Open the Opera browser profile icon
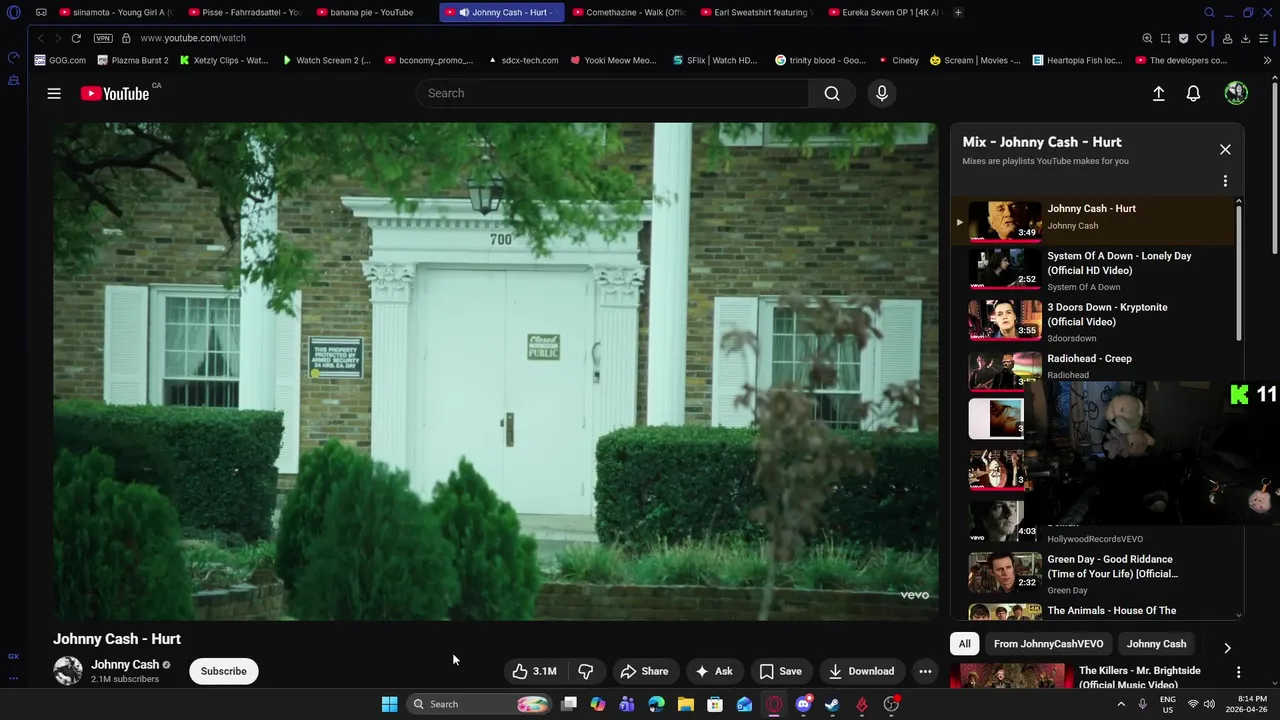Viewport: 1280px width, 720px height. point(1227,38)
